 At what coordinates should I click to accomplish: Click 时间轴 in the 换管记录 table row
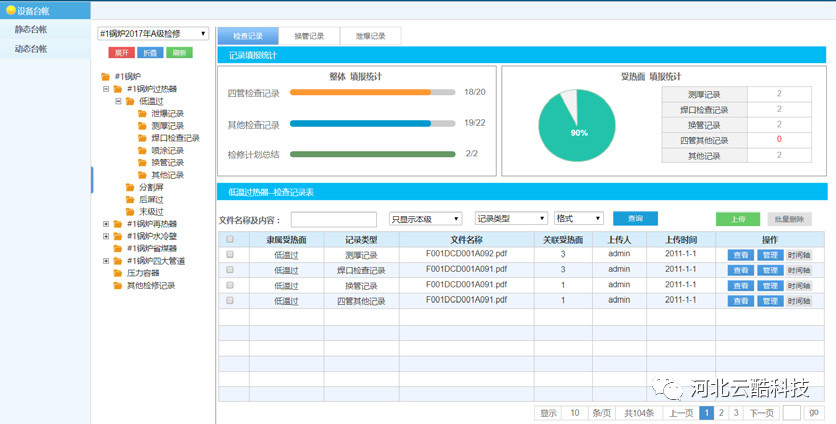pos(799,286)
